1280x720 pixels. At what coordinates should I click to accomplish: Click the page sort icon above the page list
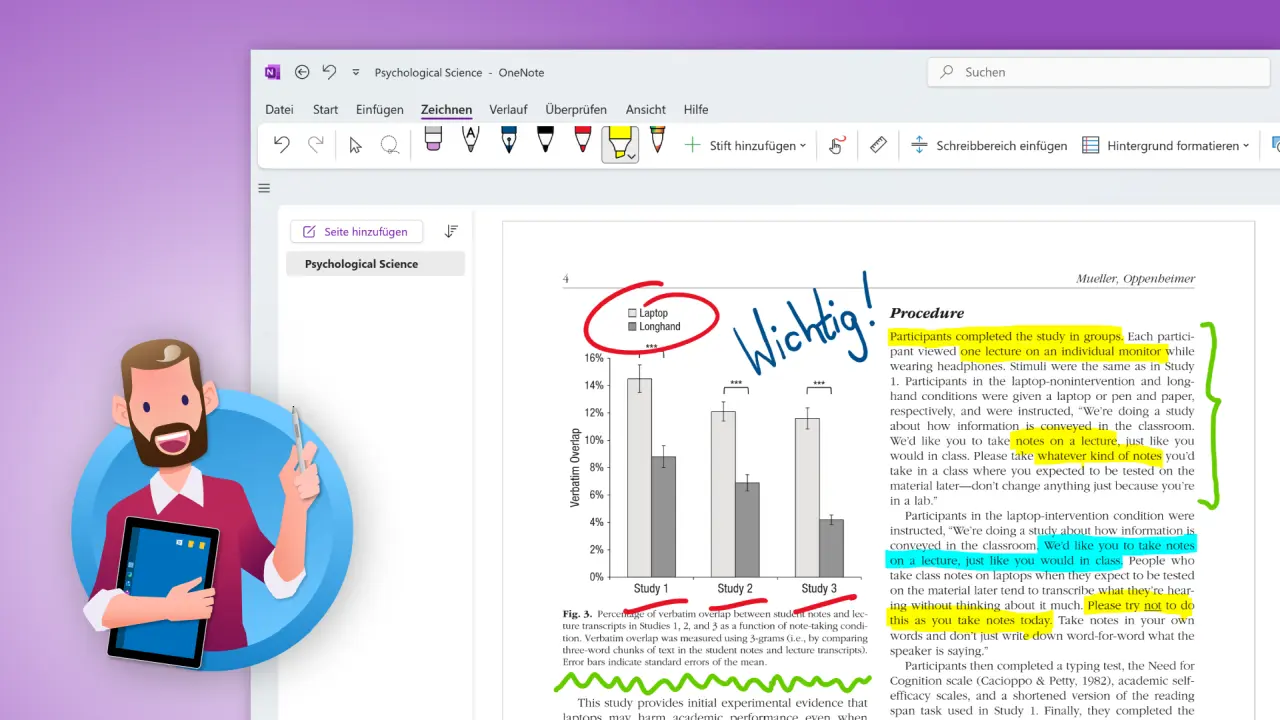click(450, 230)
